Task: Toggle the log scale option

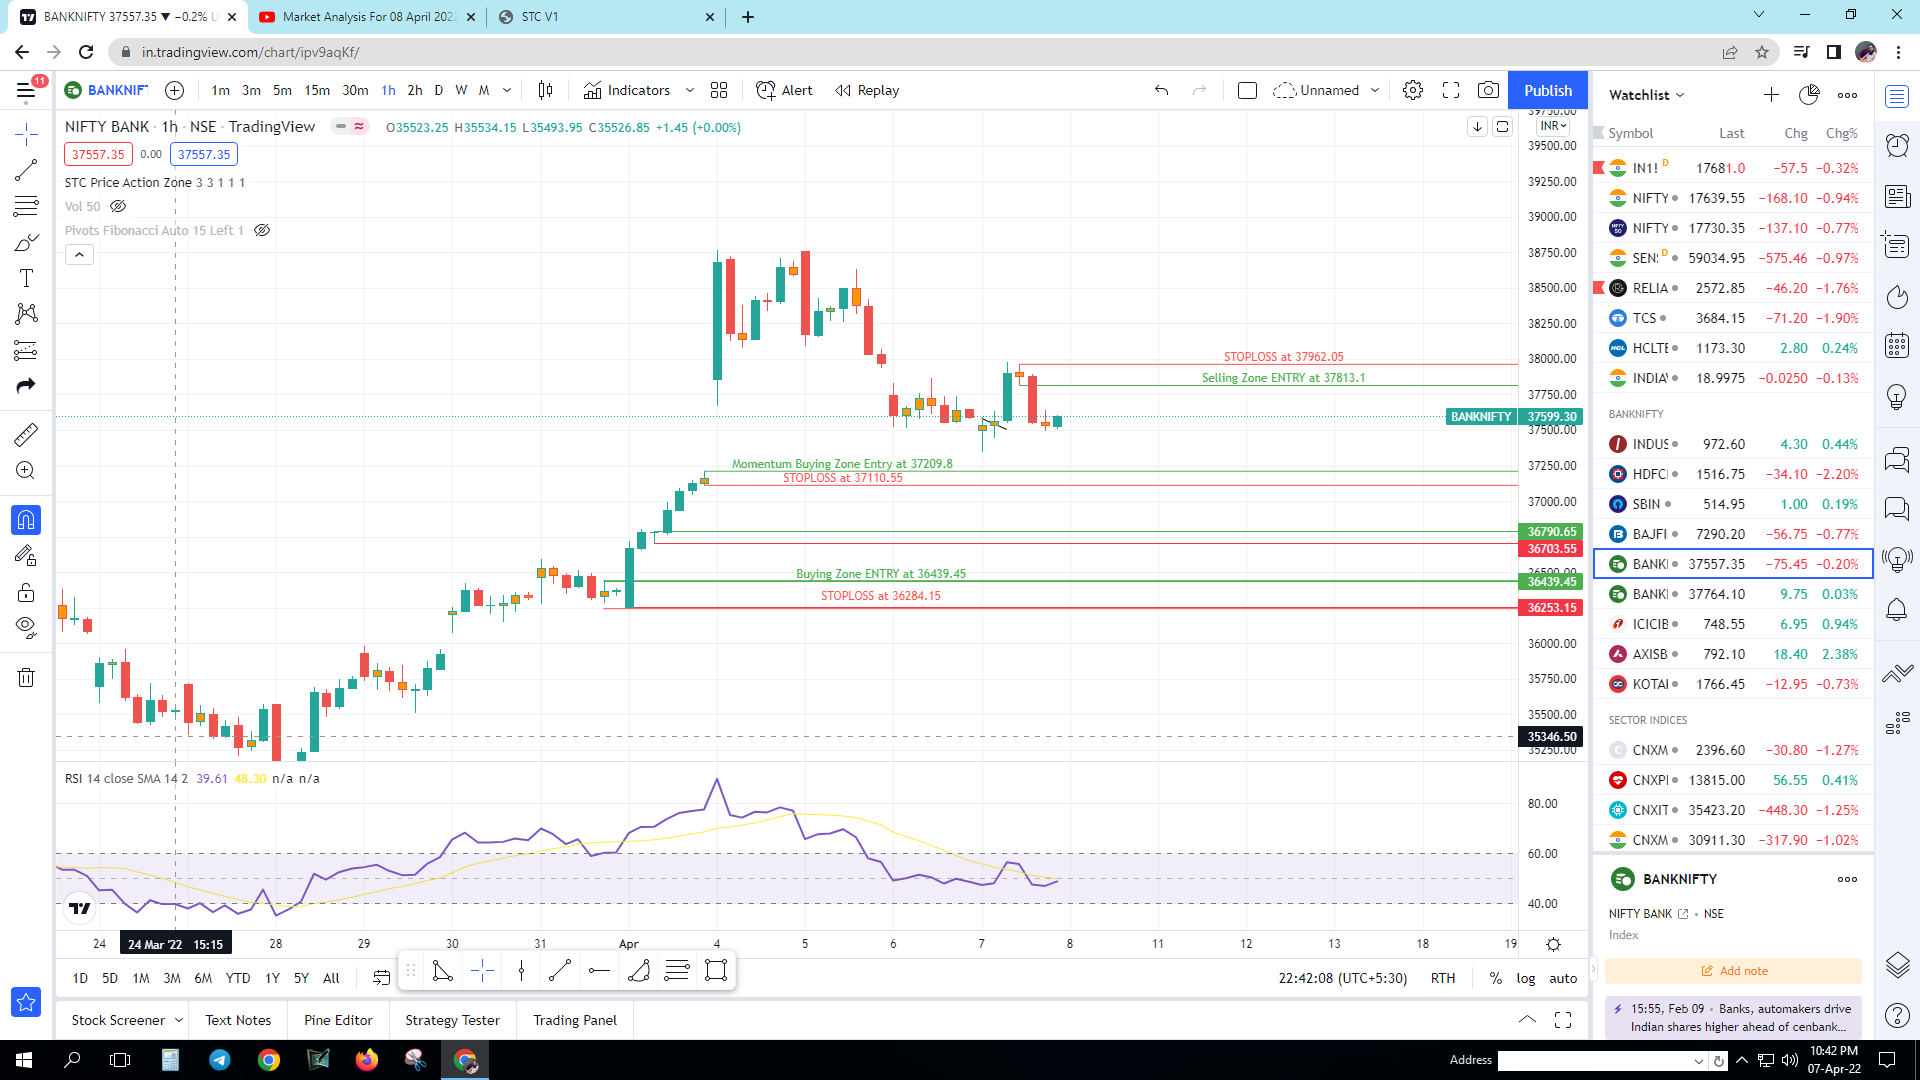Action: (1525, 978)
